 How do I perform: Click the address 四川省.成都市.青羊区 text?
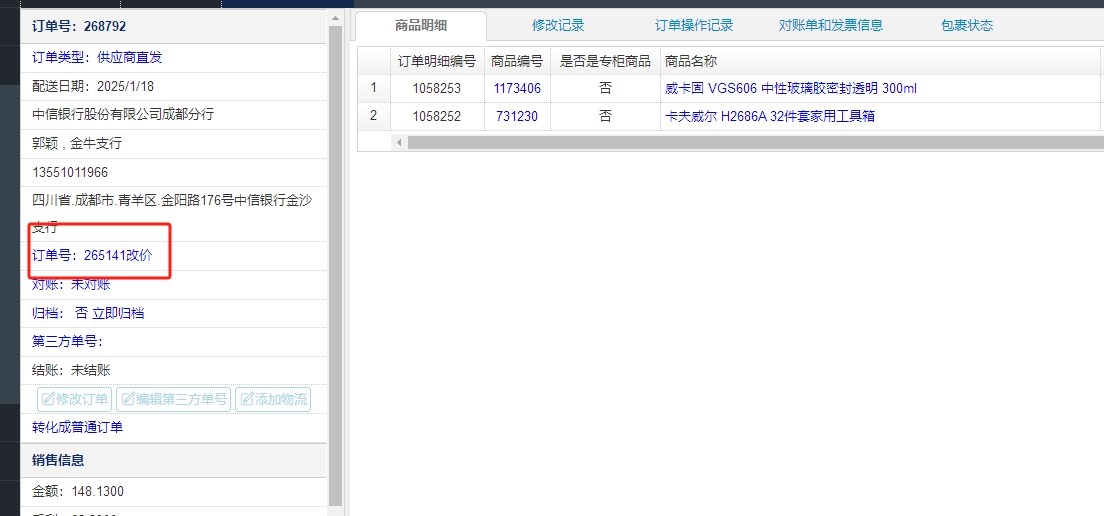[172, 214]
